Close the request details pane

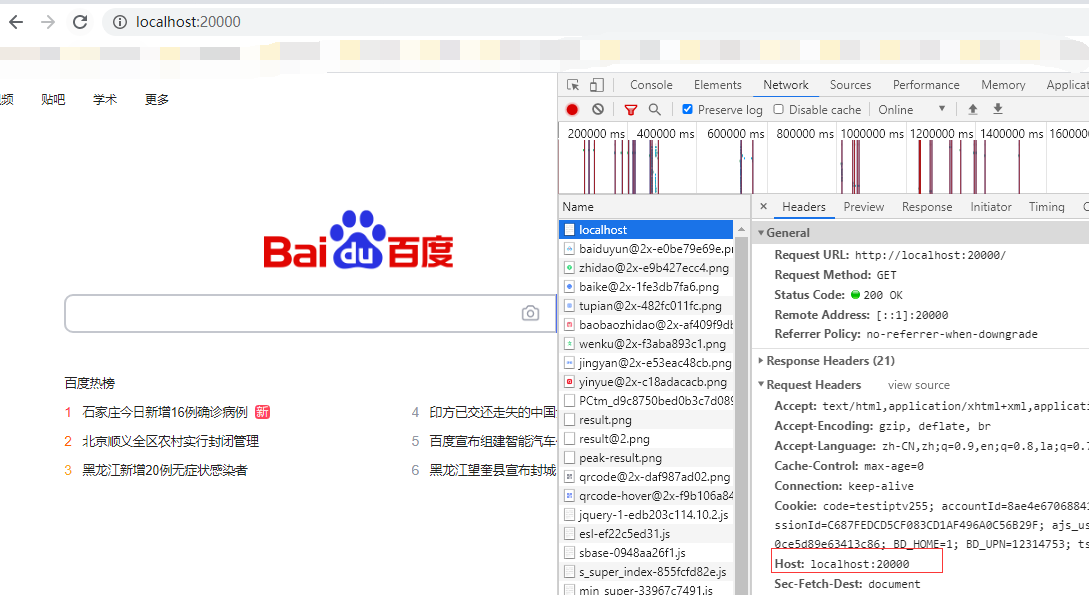[x=763, y=206]
